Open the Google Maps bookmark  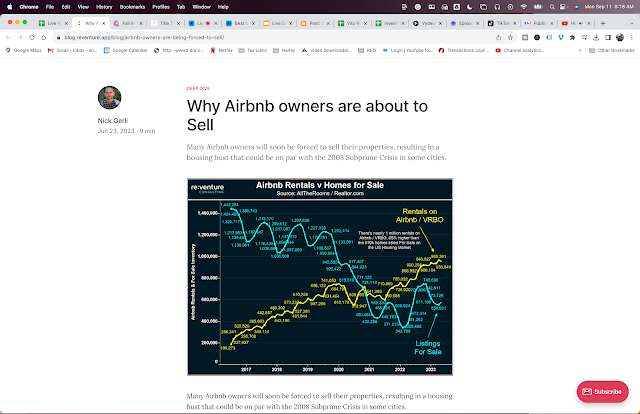(x=24, y=50)
